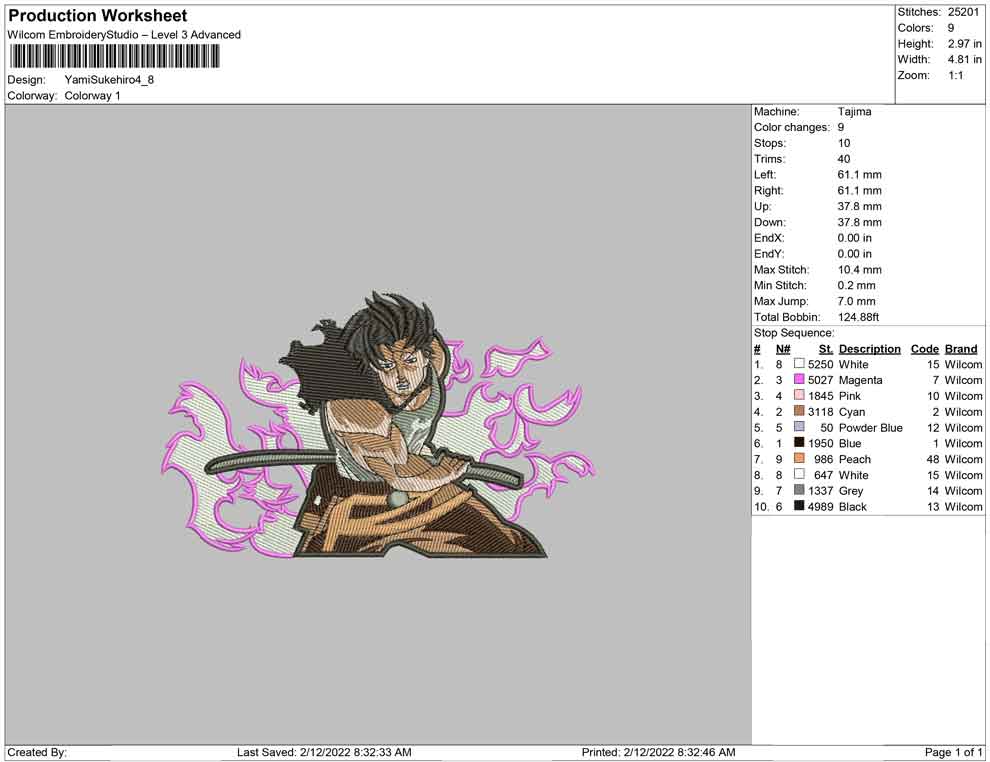
Task: Click the 'Color changes:' label
Action: 792,128
